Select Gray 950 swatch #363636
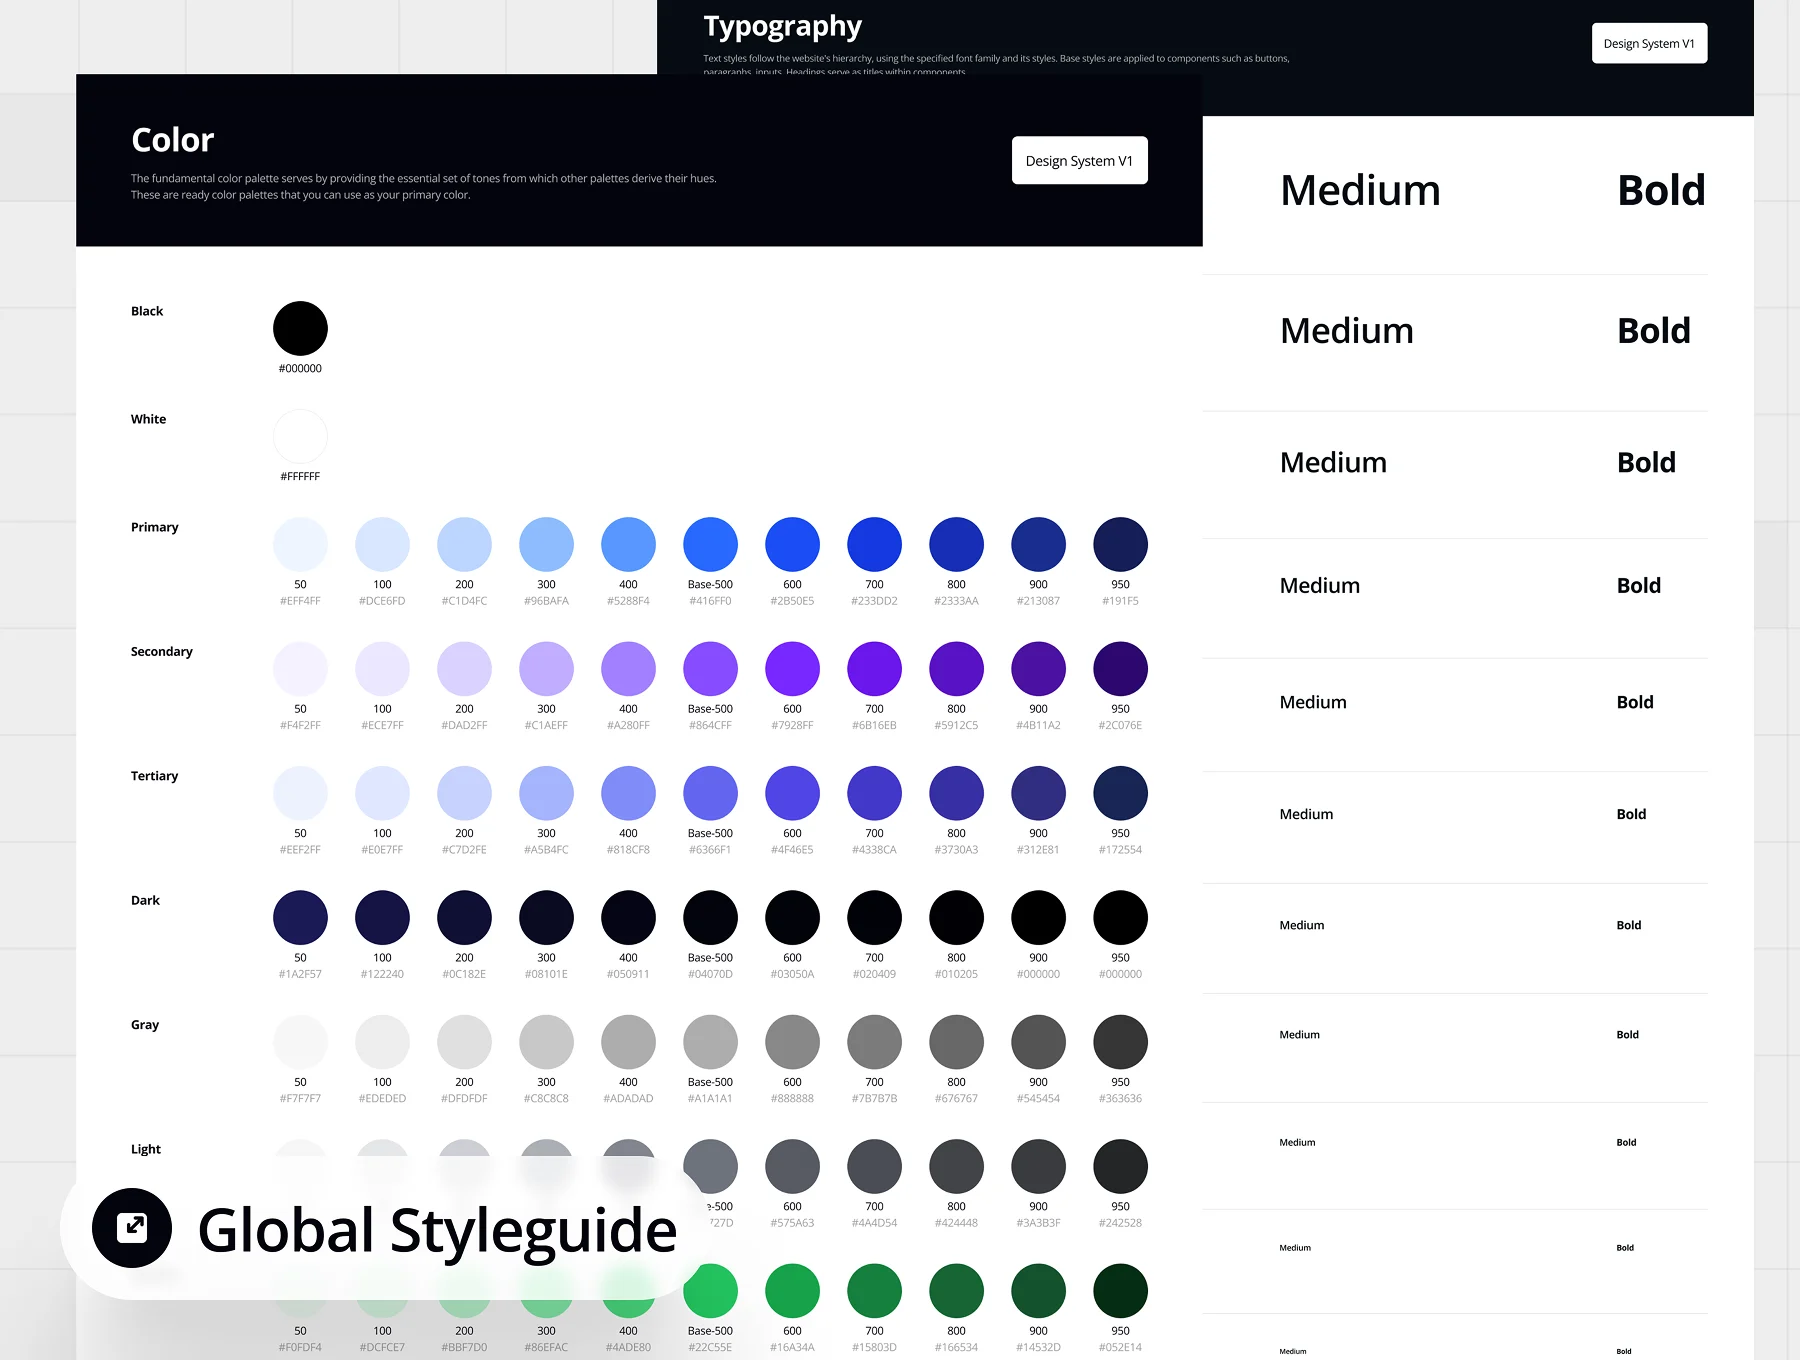This screenshot has height=1360, width=1800. (x=1120, y=1042)
